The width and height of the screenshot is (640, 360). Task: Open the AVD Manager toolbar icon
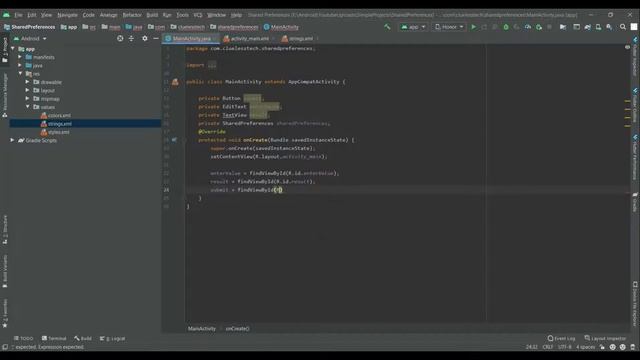(x=598, y=27)
